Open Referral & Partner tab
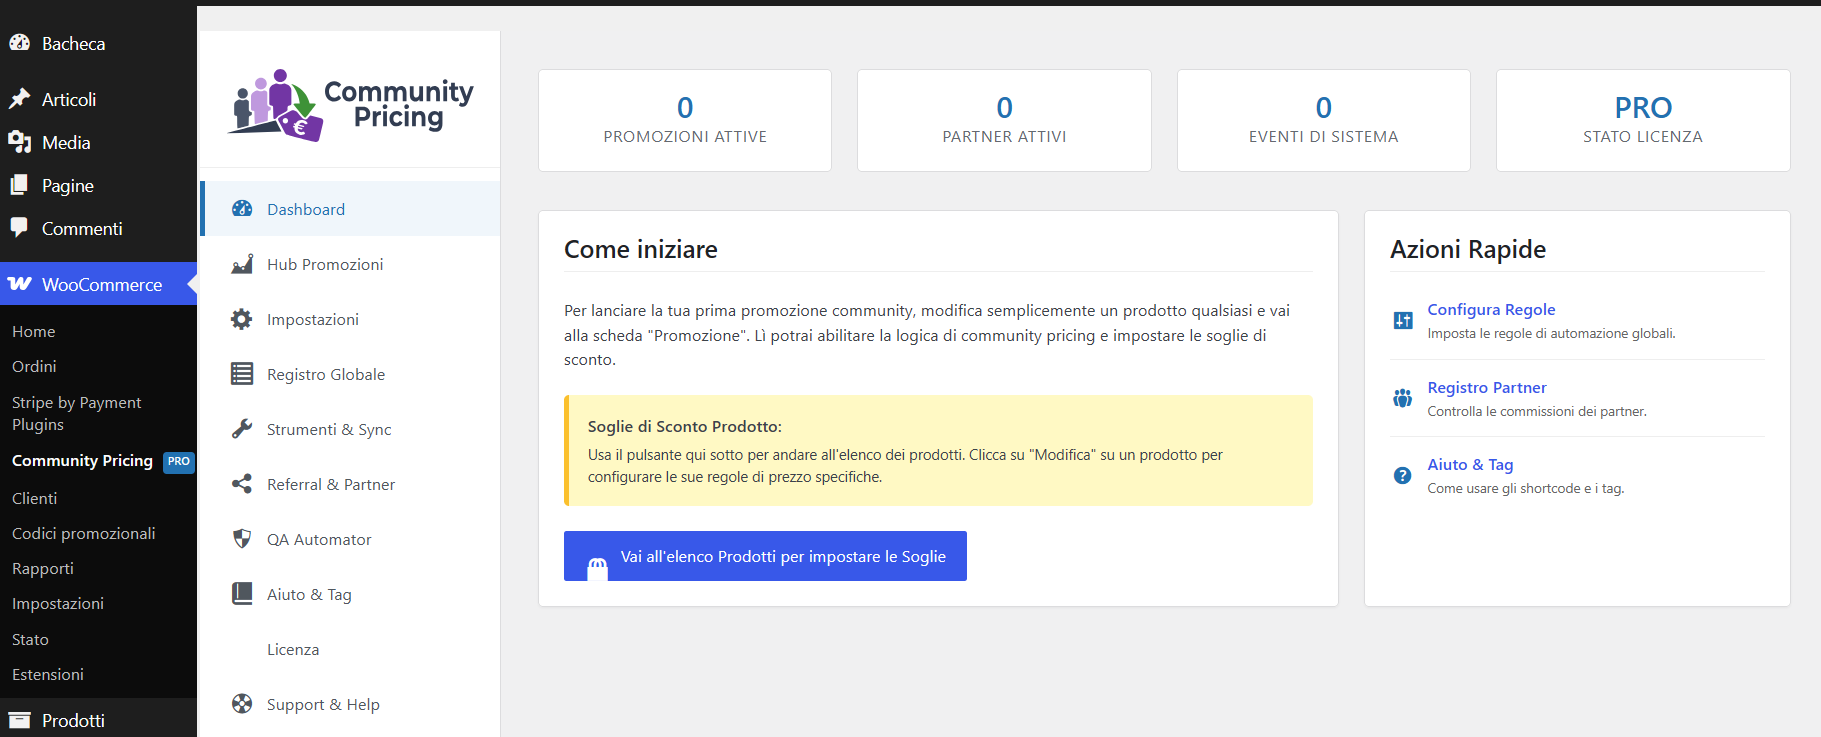This screenshot has width=1821, height=737. pos(350,484)
